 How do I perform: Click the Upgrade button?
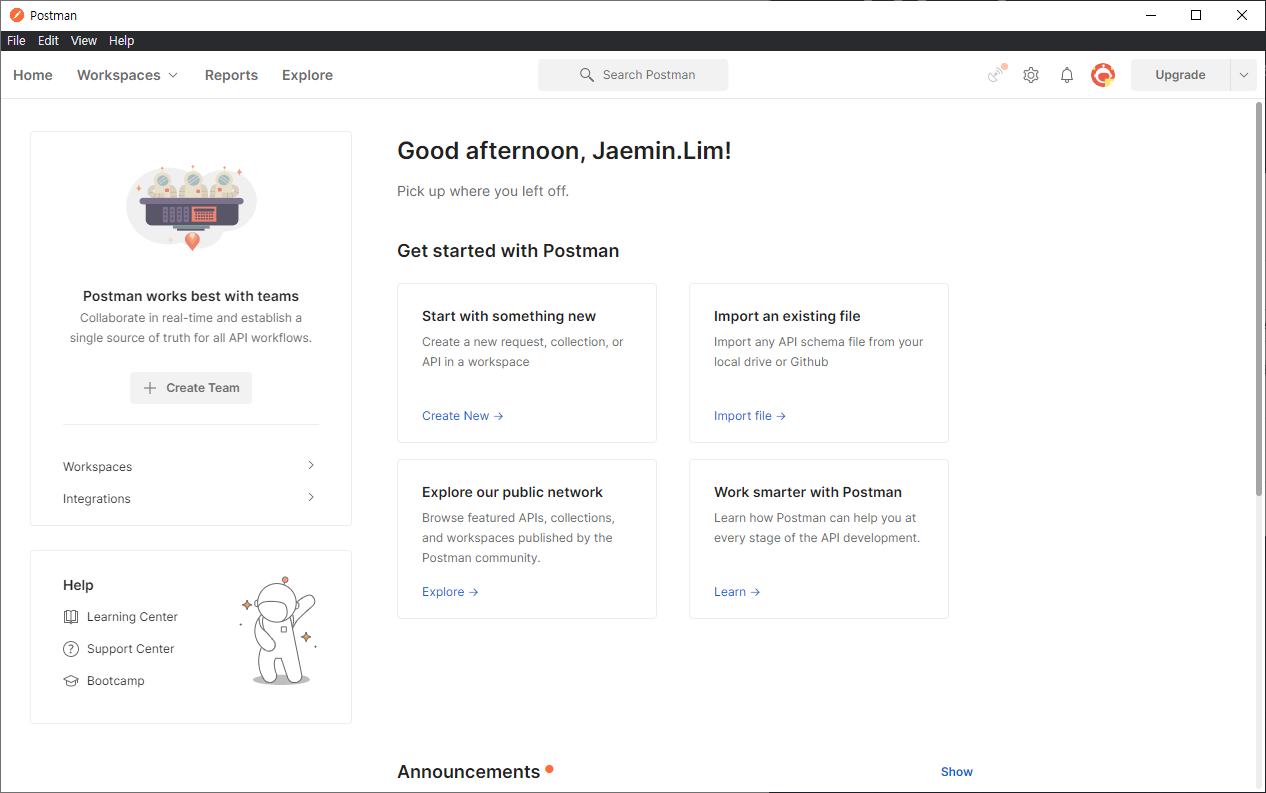pos(1180,75)
